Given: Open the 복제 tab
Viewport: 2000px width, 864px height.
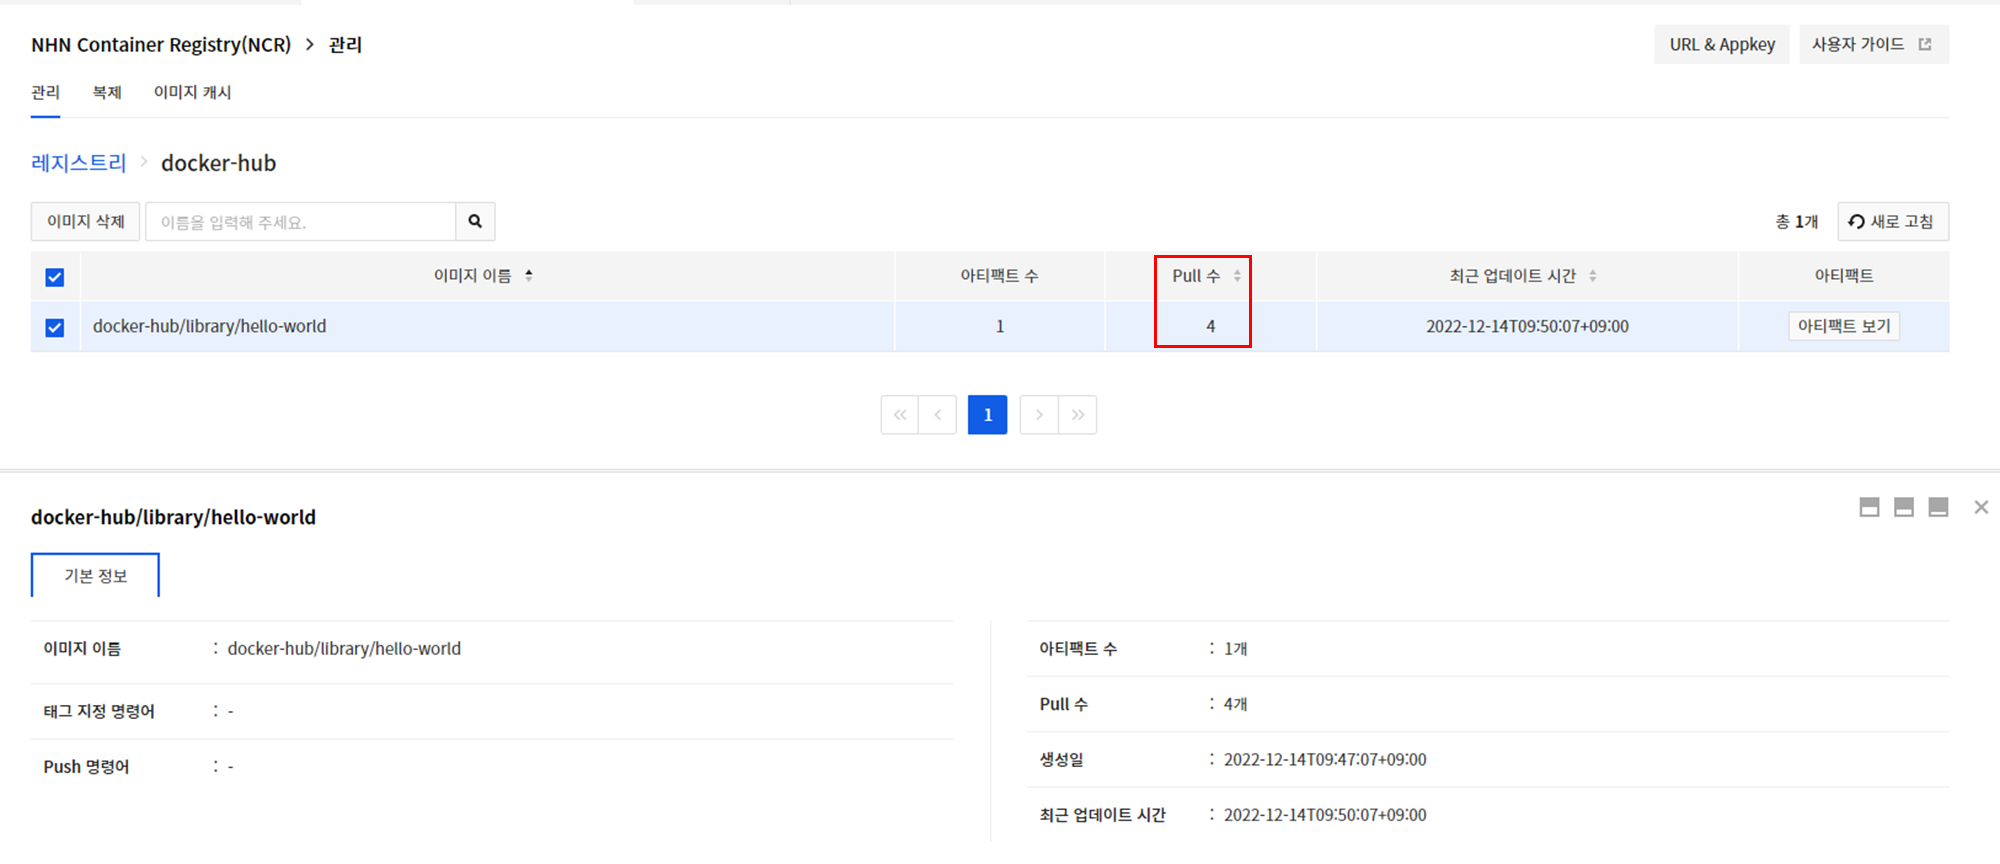Looking at the screenshot, I should point(107,93).
